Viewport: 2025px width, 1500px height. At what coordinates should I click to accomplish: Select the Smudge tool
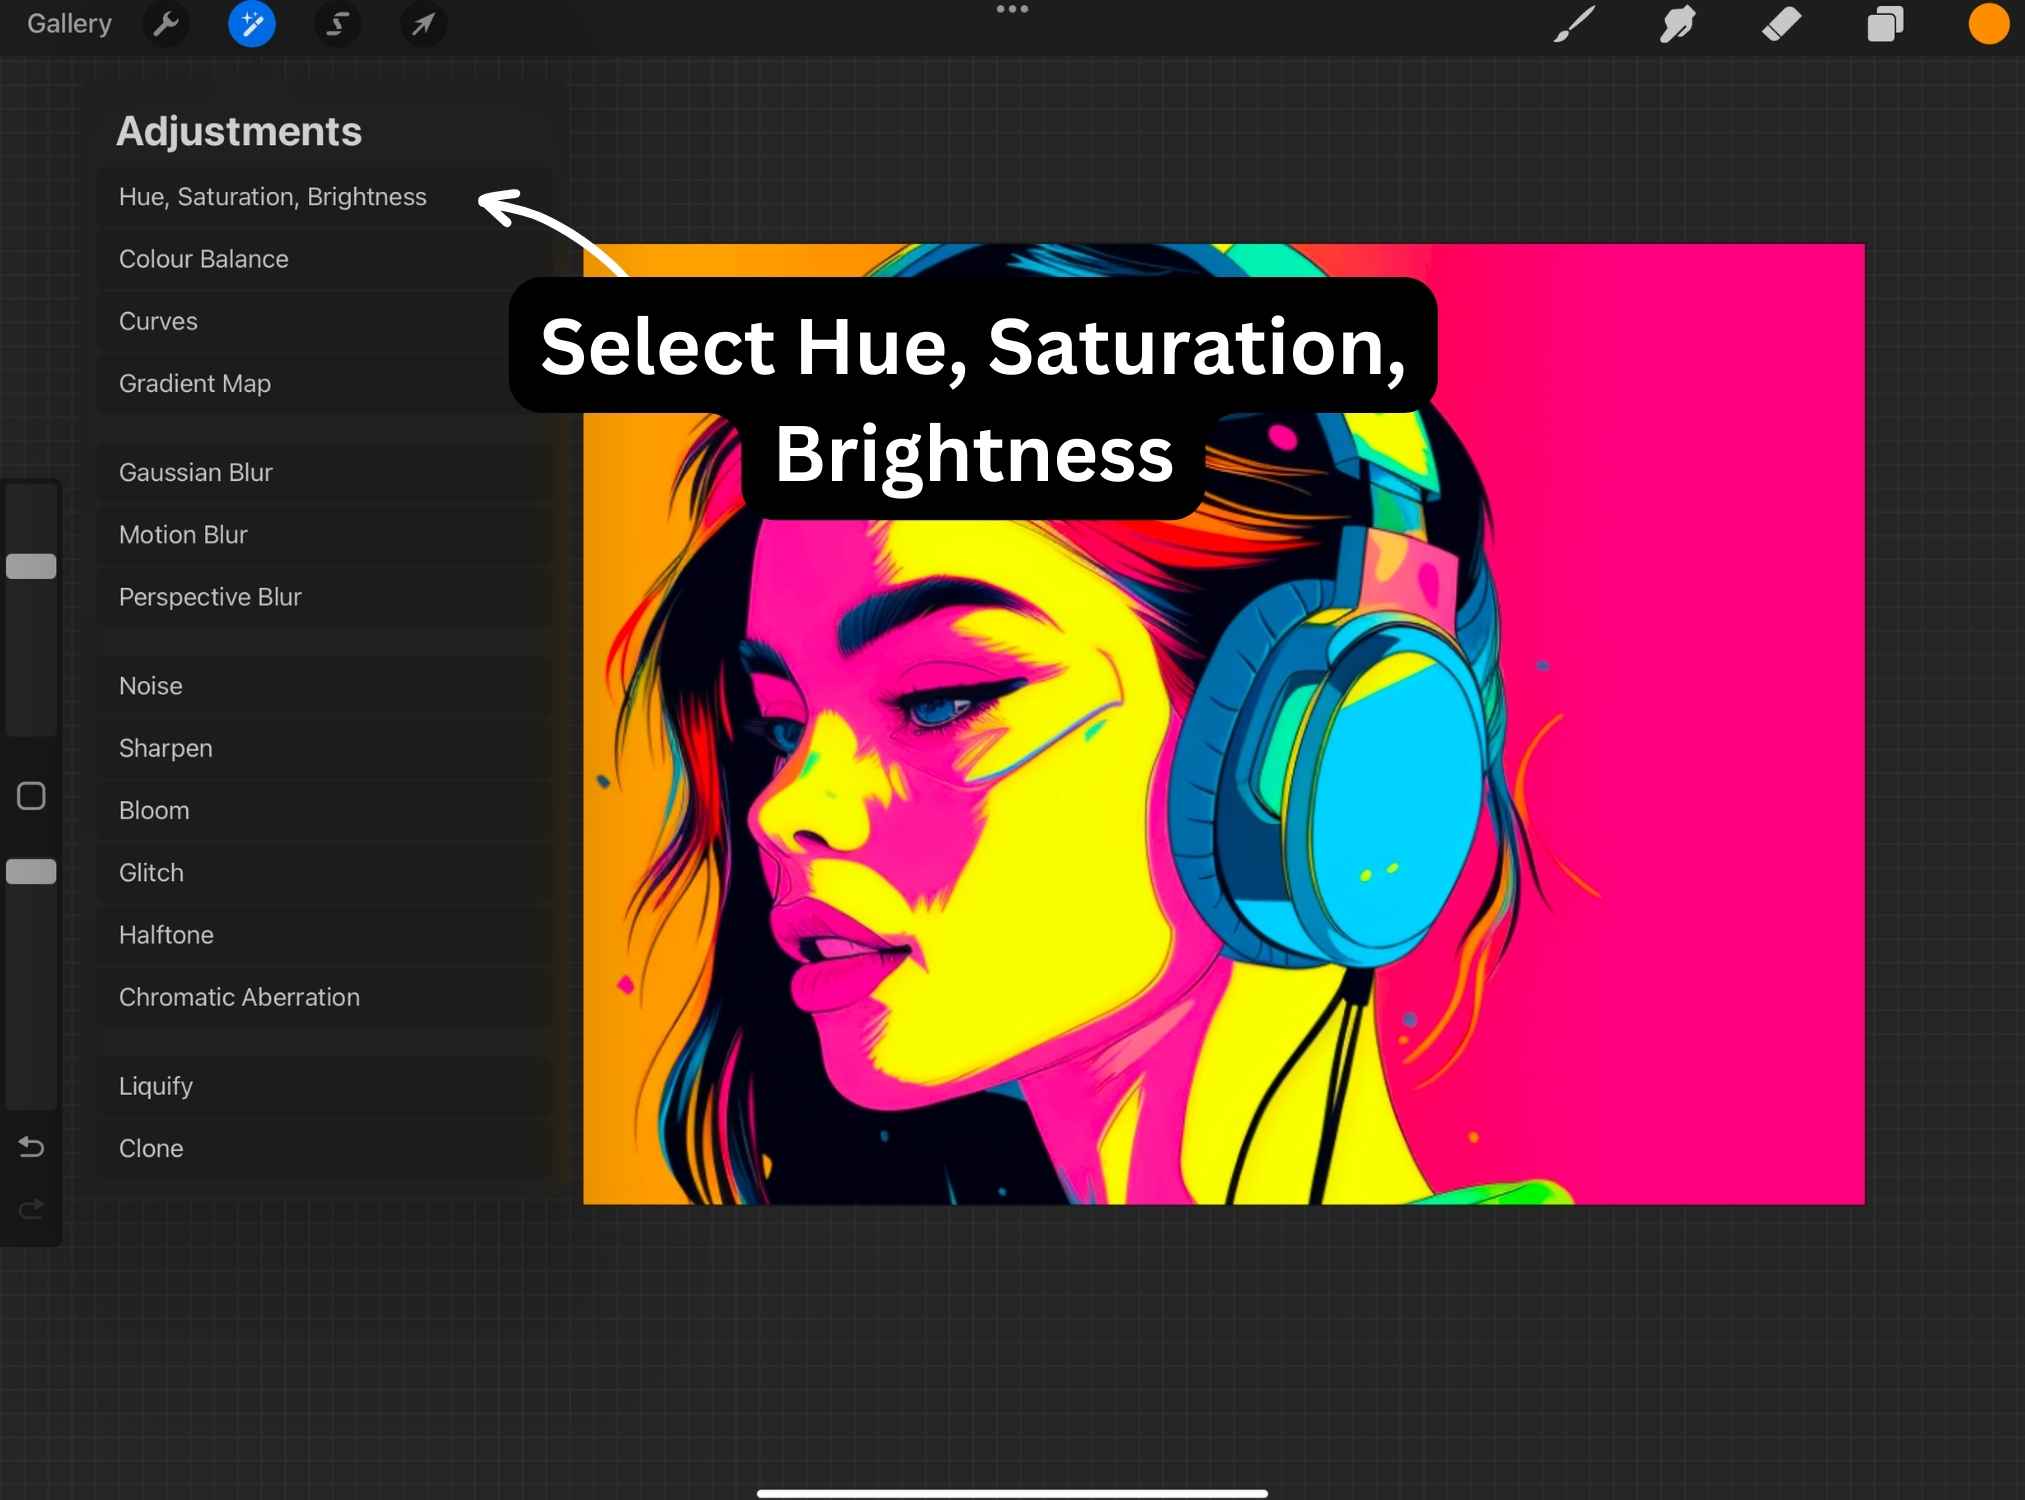pyautogui.click(x=1677, y=24)
